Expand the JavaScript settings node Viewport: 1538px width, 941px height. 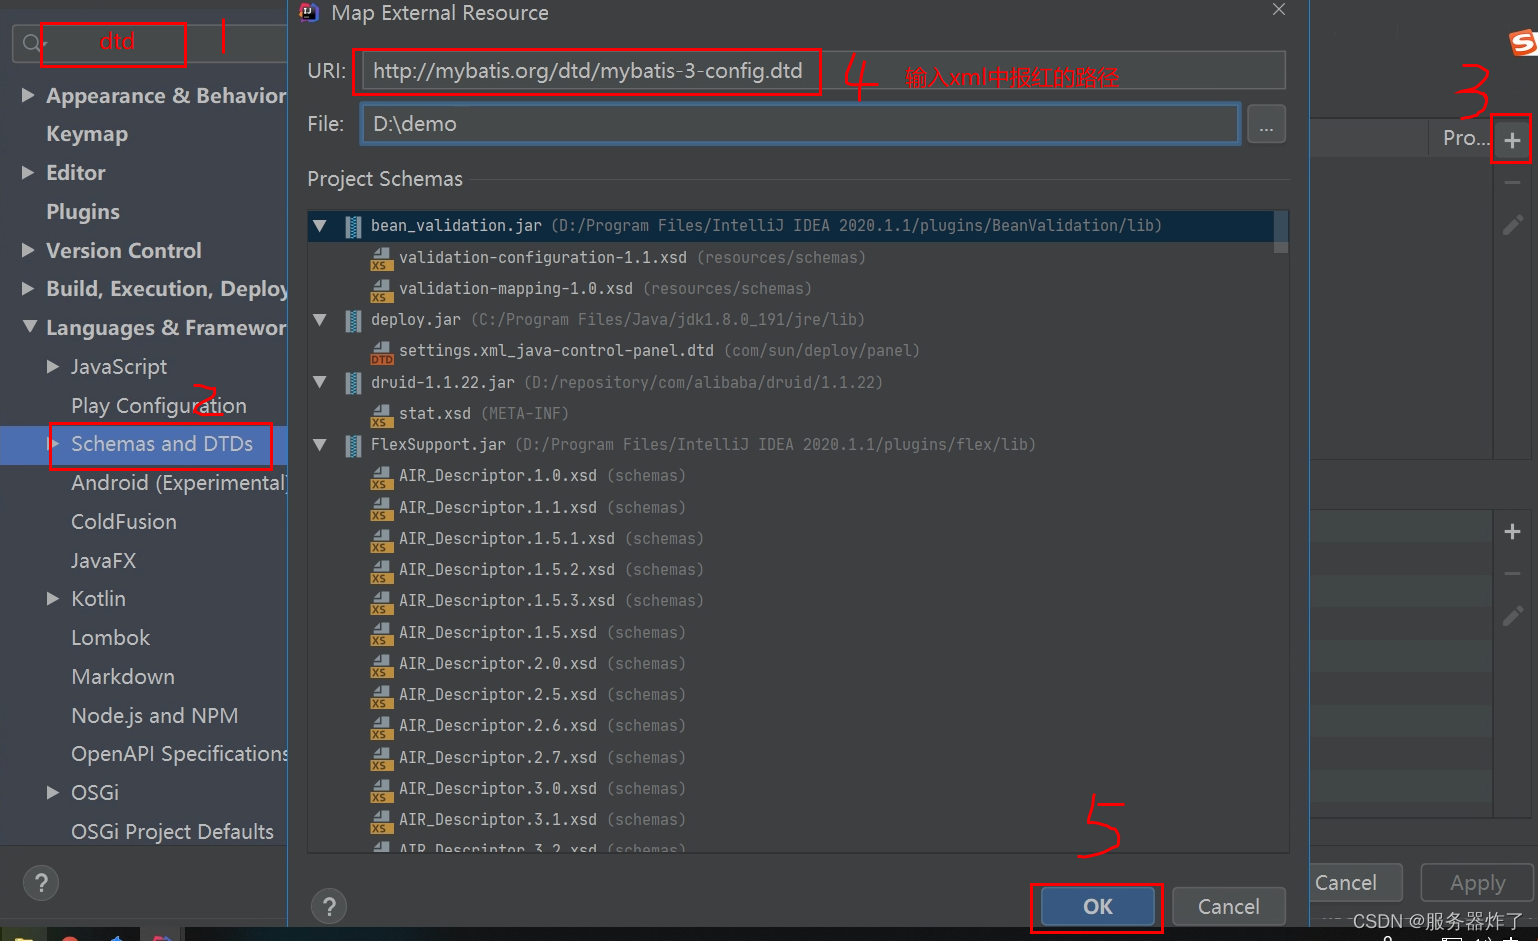53,366
